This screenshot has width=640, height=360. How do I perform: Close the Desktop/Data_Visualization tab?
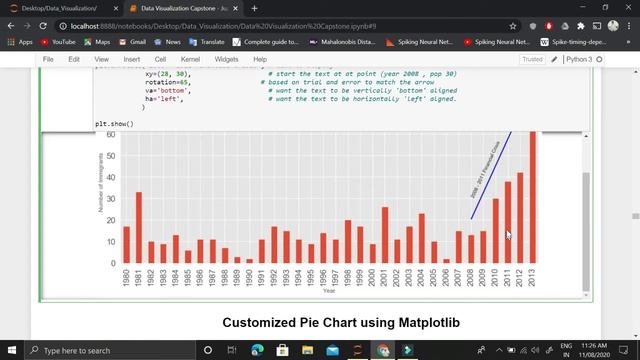(116, 8)
